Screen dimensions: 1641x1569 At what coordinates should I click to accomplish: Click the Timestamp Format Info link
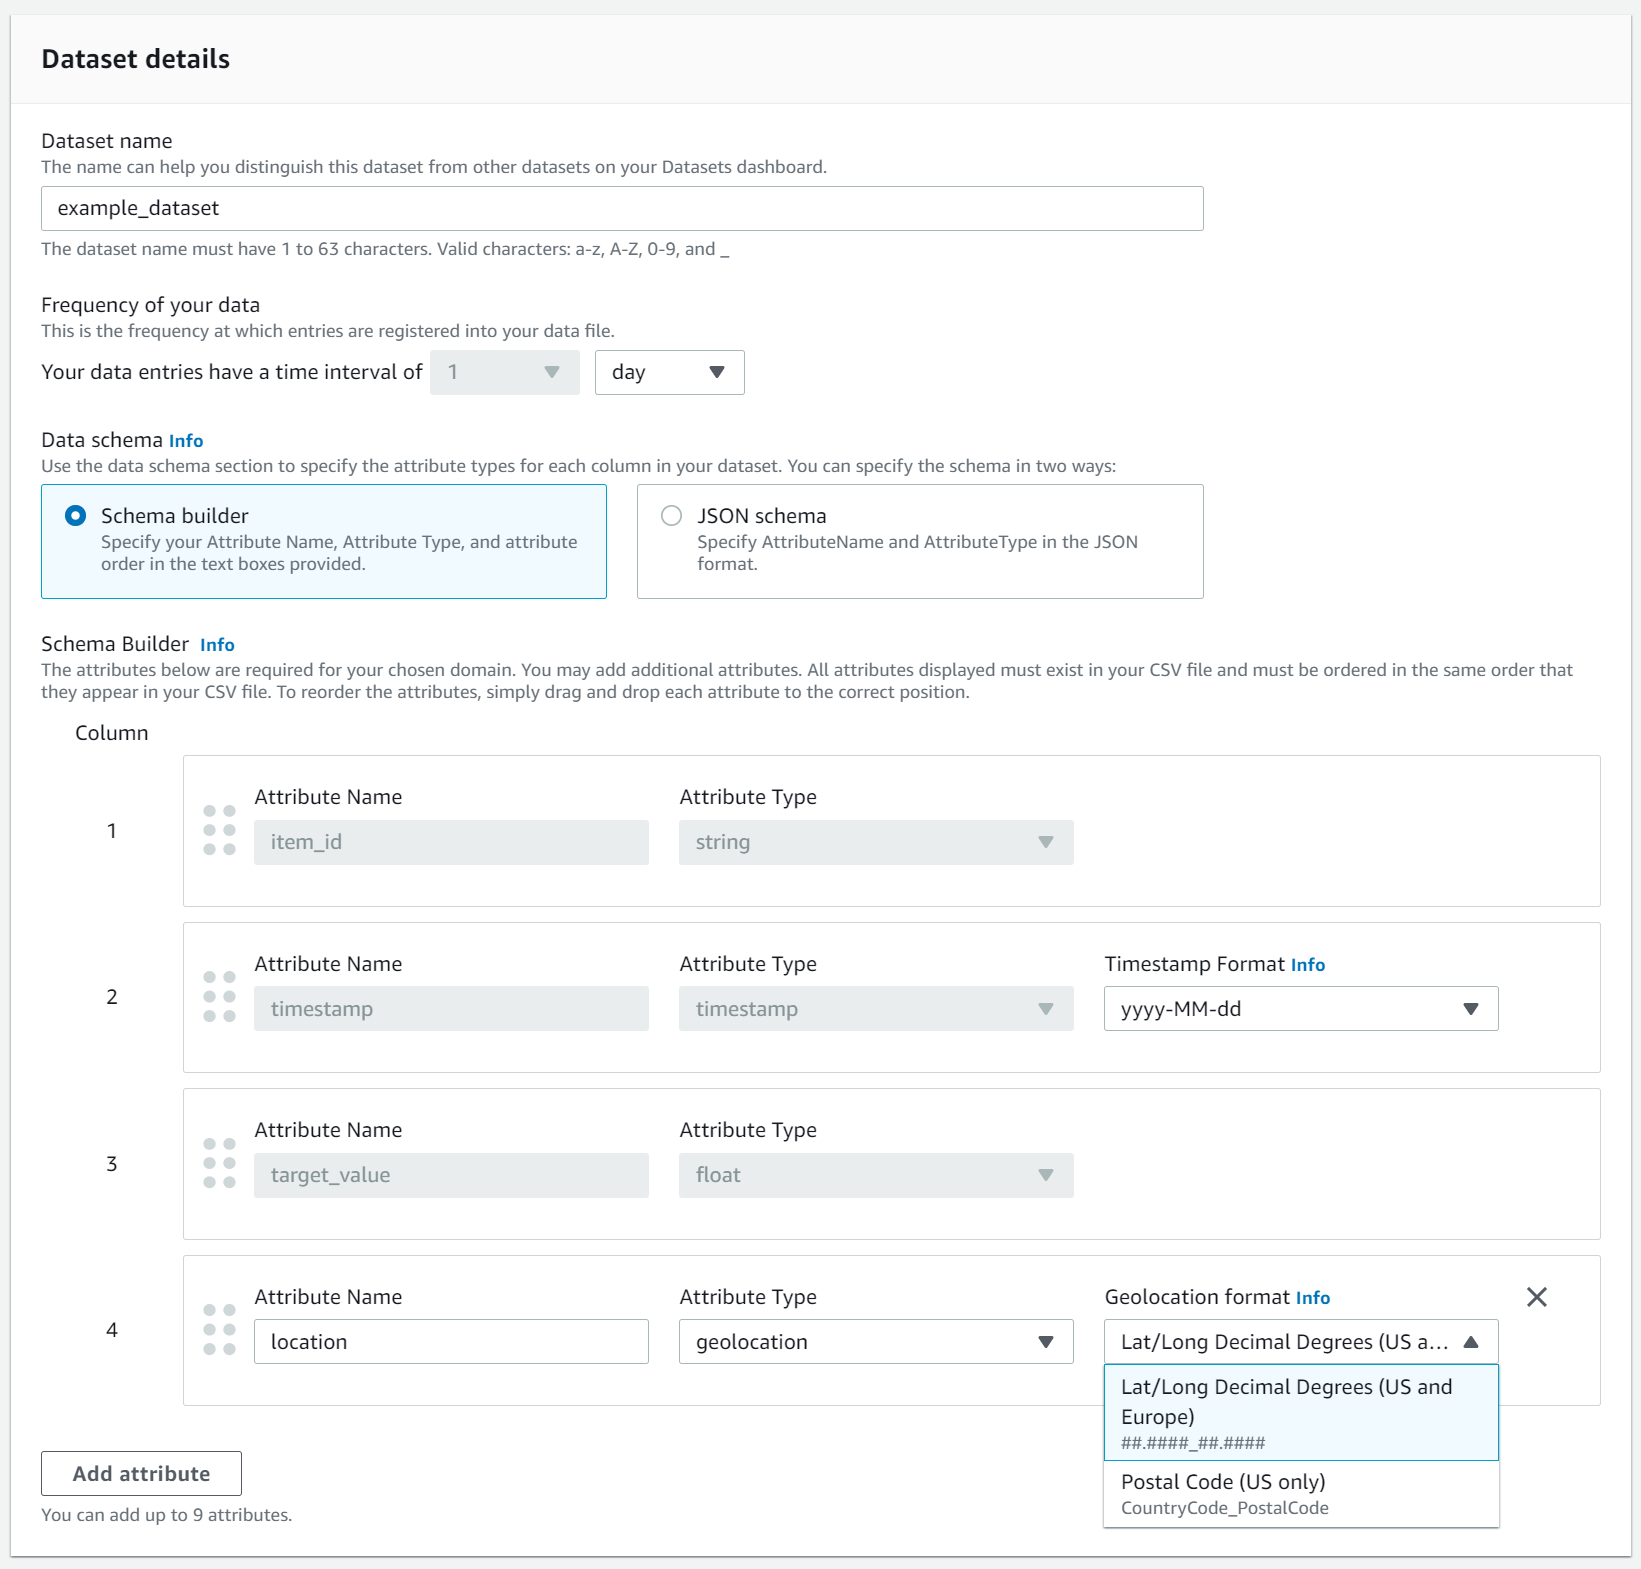pyautogui.click(x=1308, y=964)
